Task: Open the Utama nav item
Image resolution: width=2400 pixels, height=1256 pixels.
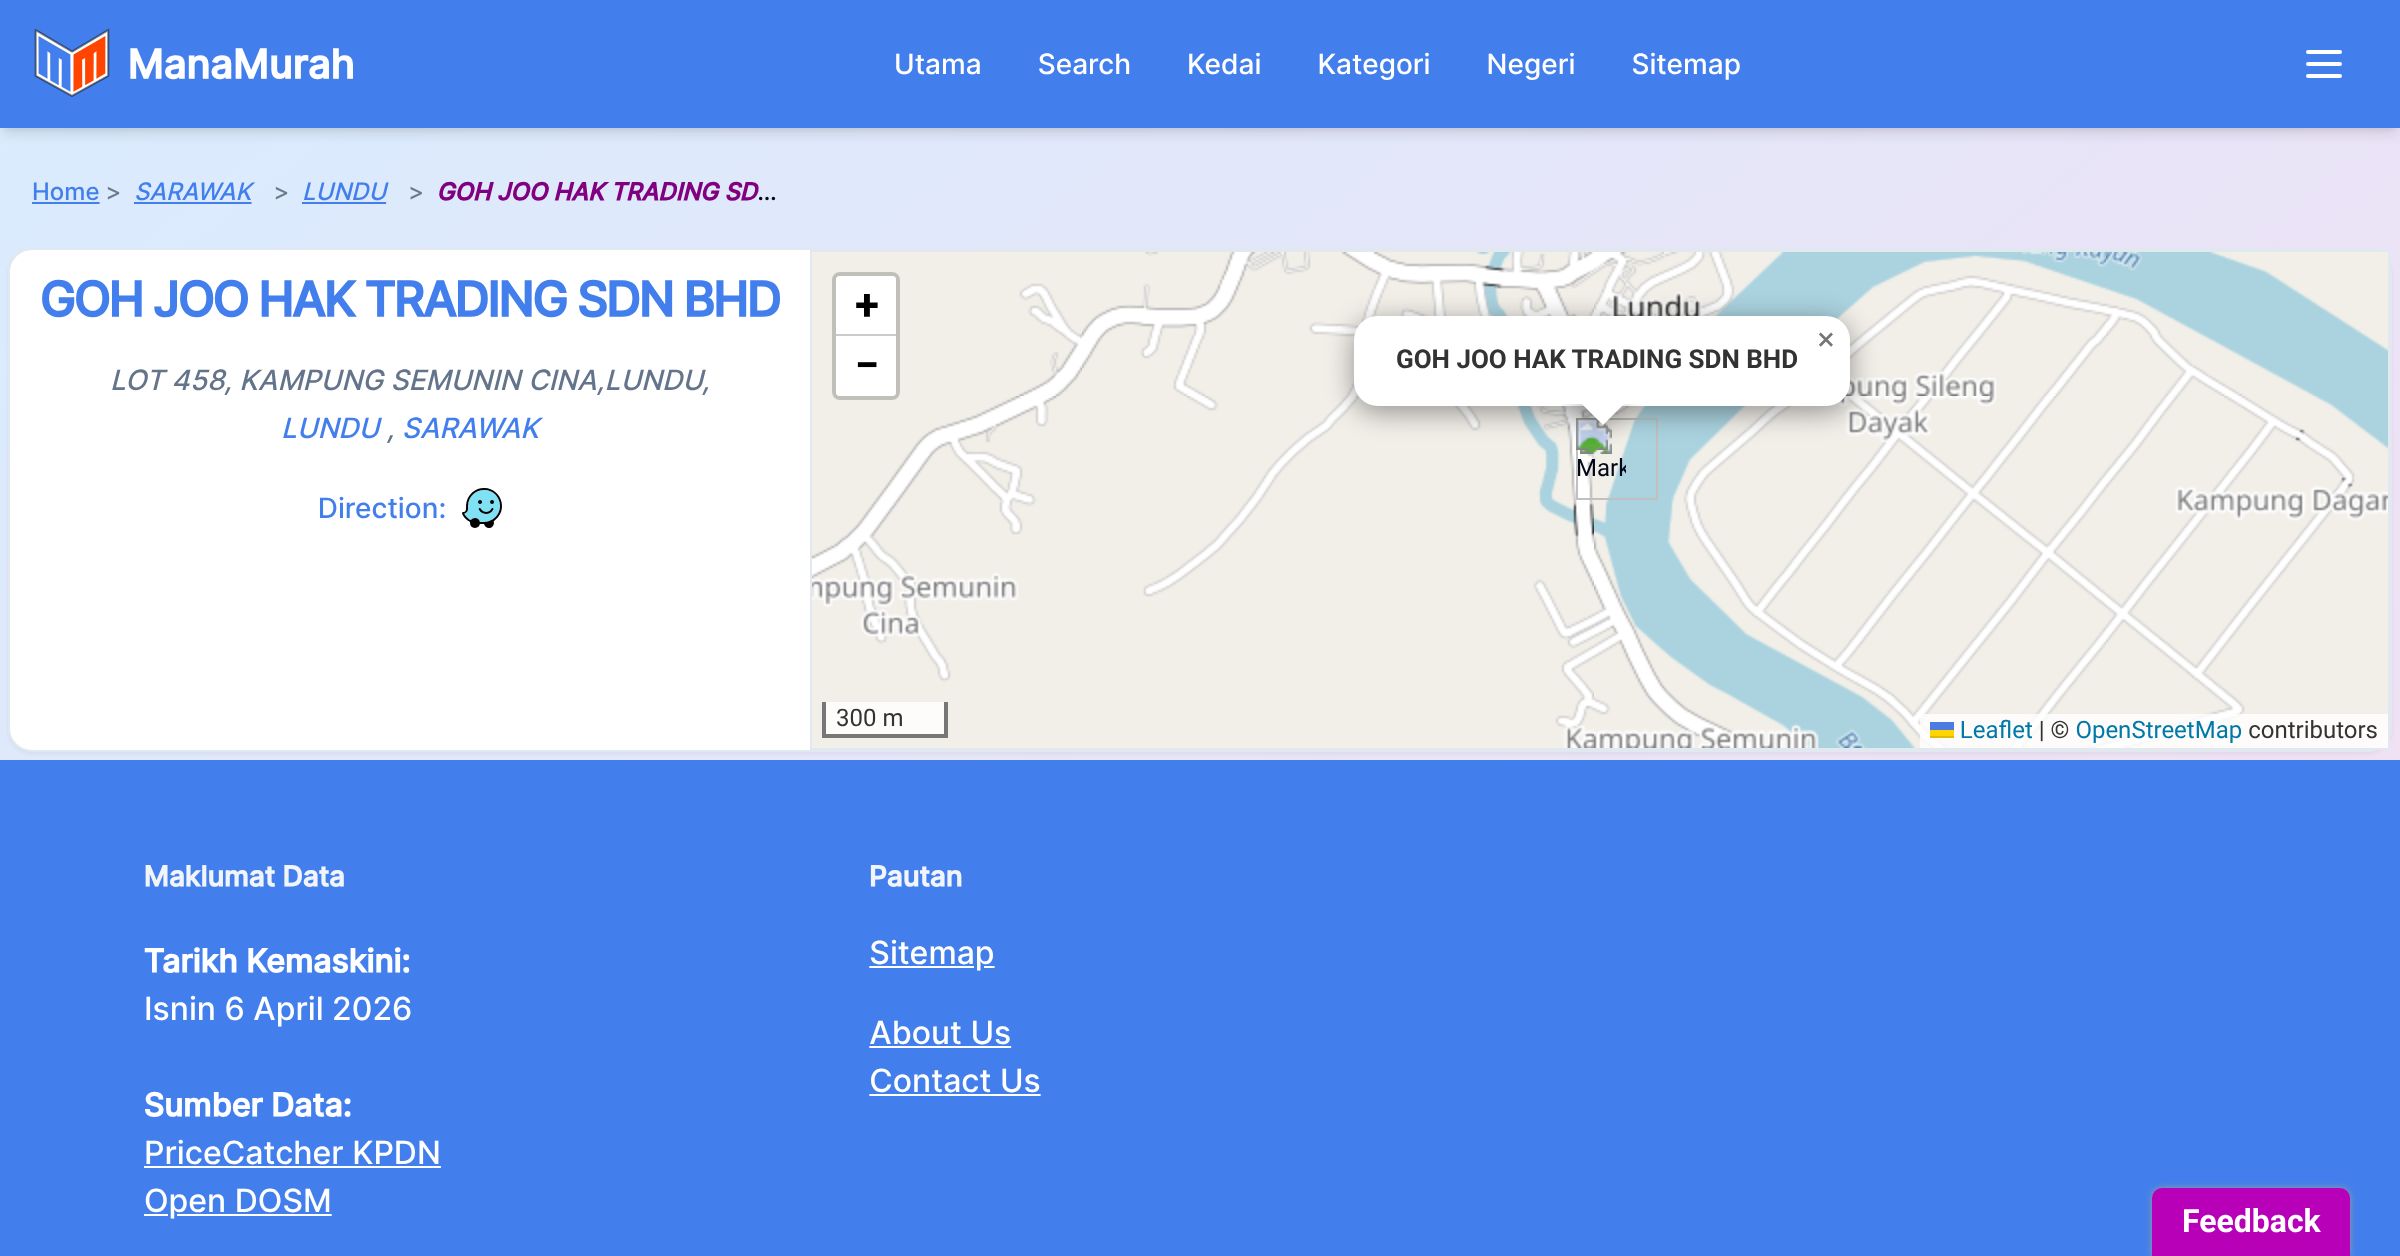Action: [x=937, y=64]
